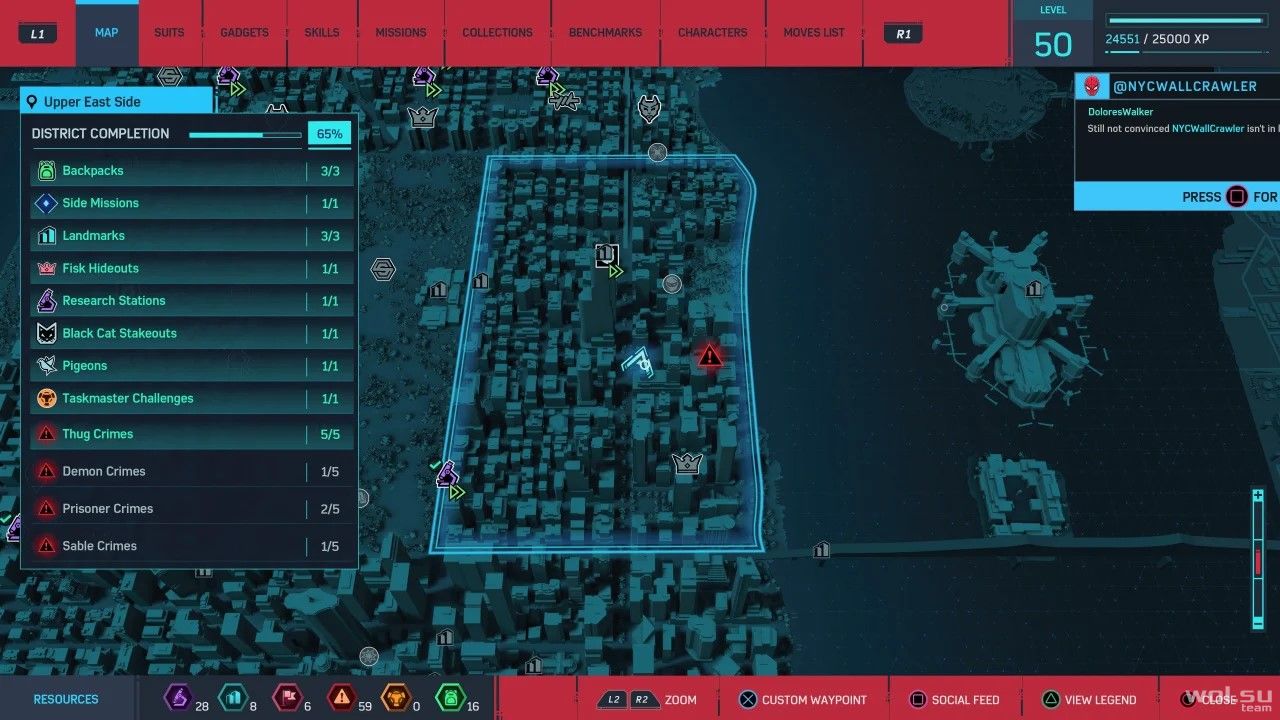The image size is (1280, 720).
Task: Click the Side Missions diamond icon
Action: tap(46, 203)
